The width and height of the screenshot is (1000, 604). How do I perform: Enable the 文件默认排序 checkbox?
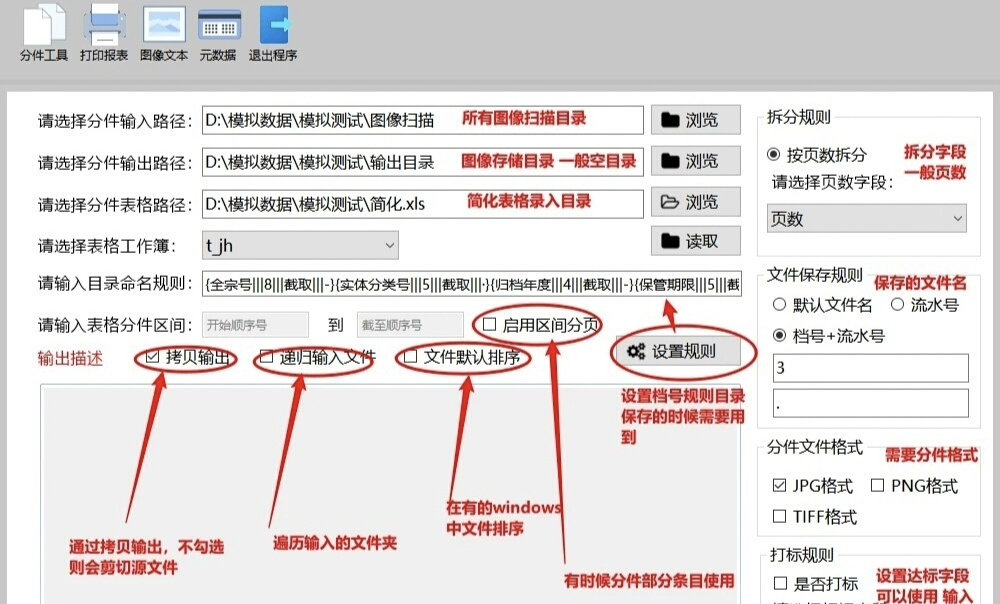point(411,357)
